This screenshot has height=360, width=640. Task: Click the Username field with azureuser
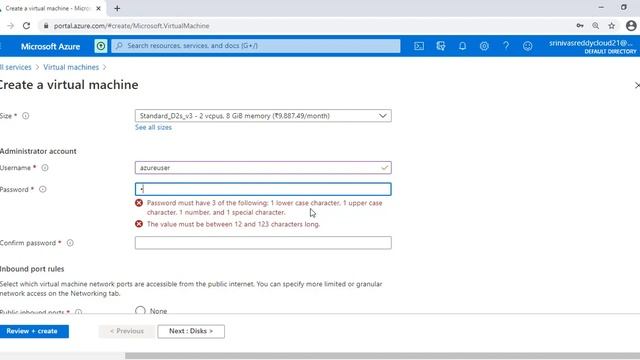coord(263,168)
